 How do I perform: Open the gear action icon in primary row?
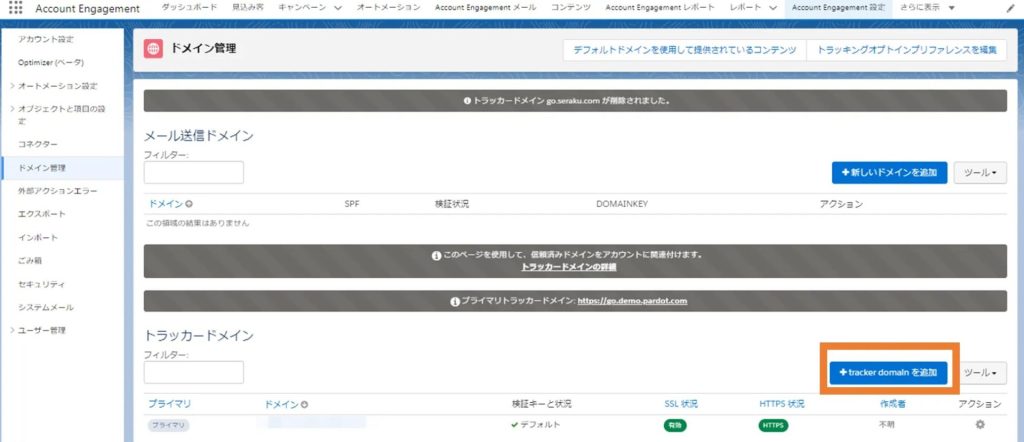980,424
